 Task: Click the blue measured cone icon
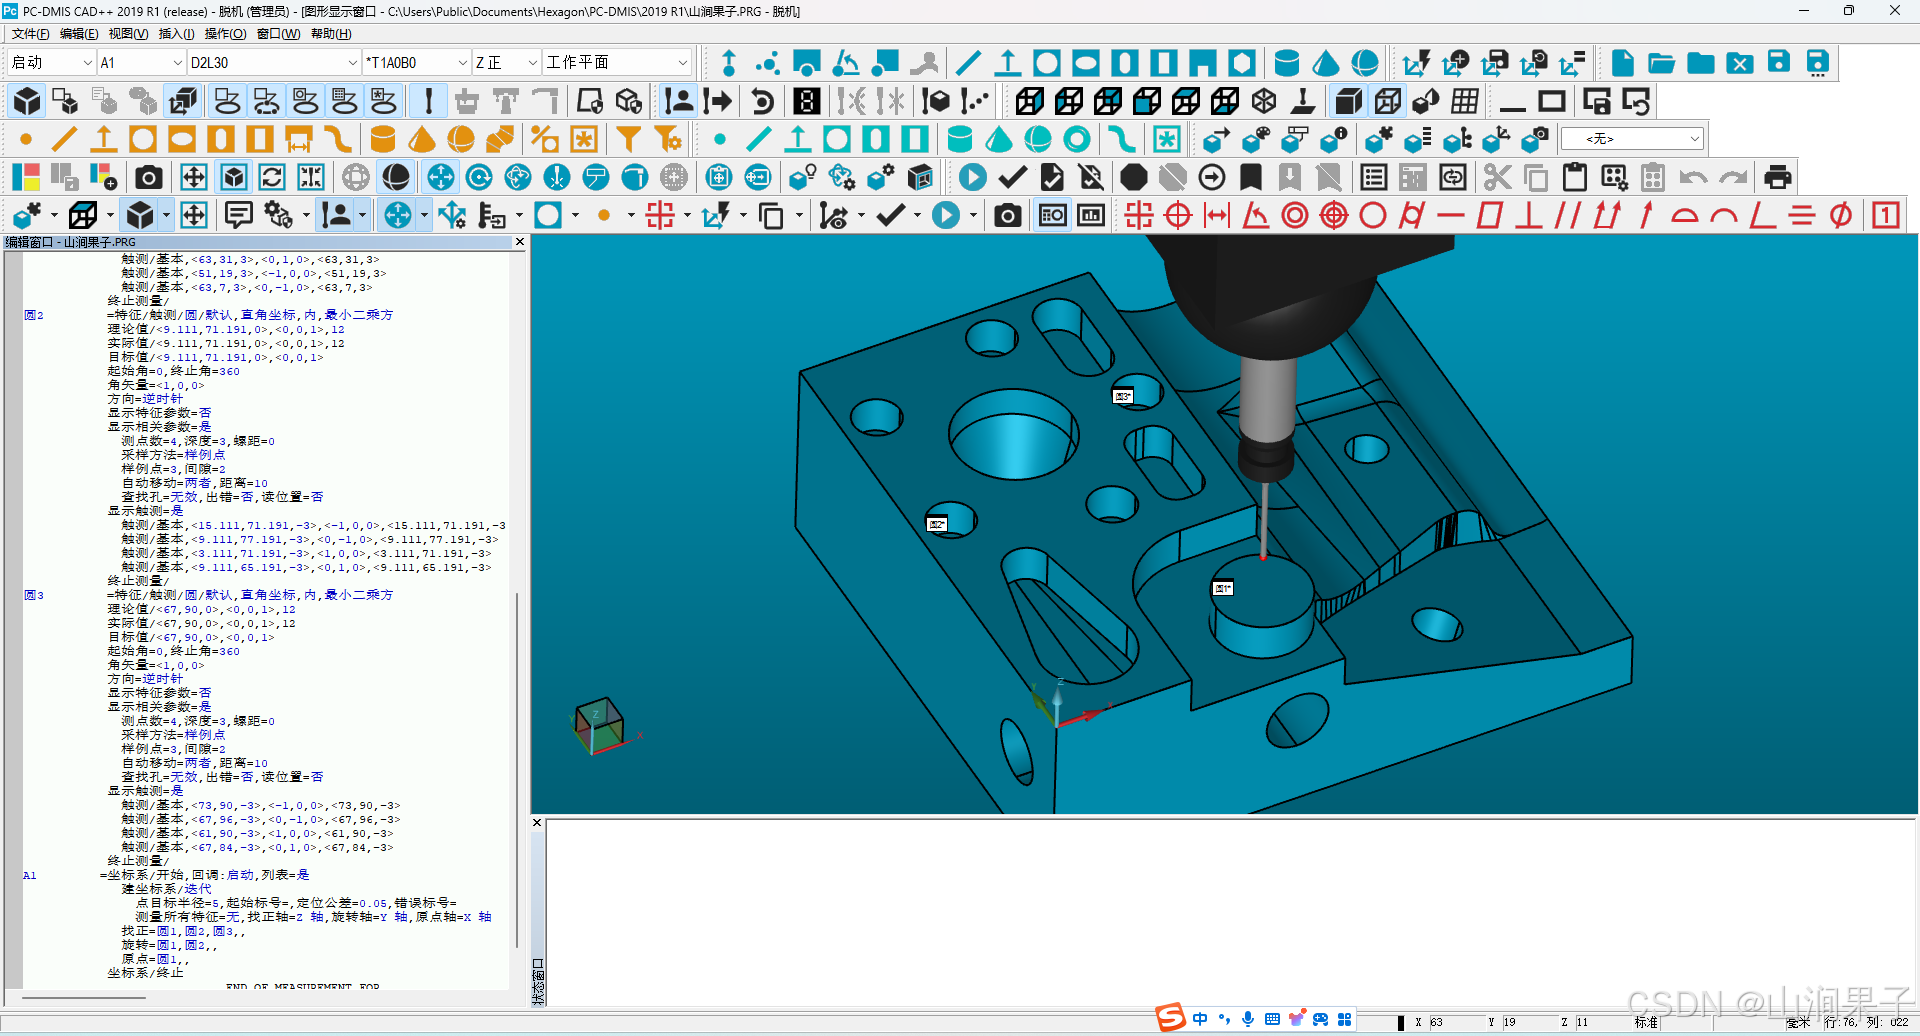(1325, 63)
